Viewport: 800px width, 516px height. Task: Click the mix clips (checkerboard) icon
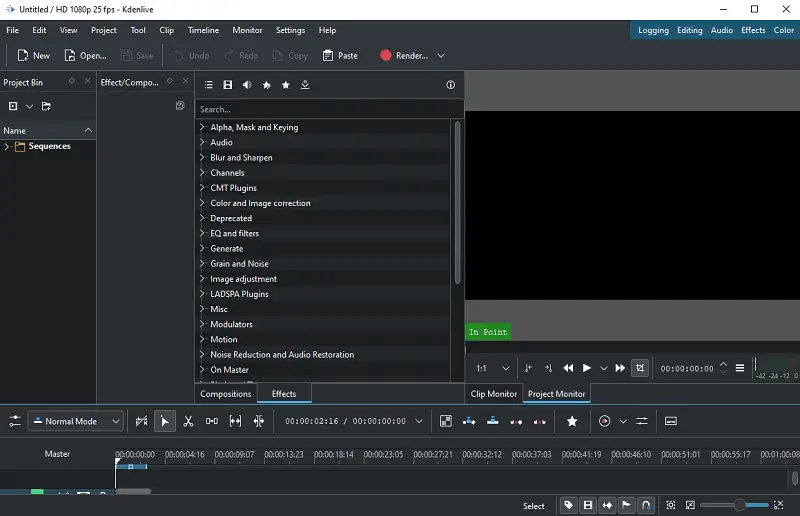pos(445,421)
